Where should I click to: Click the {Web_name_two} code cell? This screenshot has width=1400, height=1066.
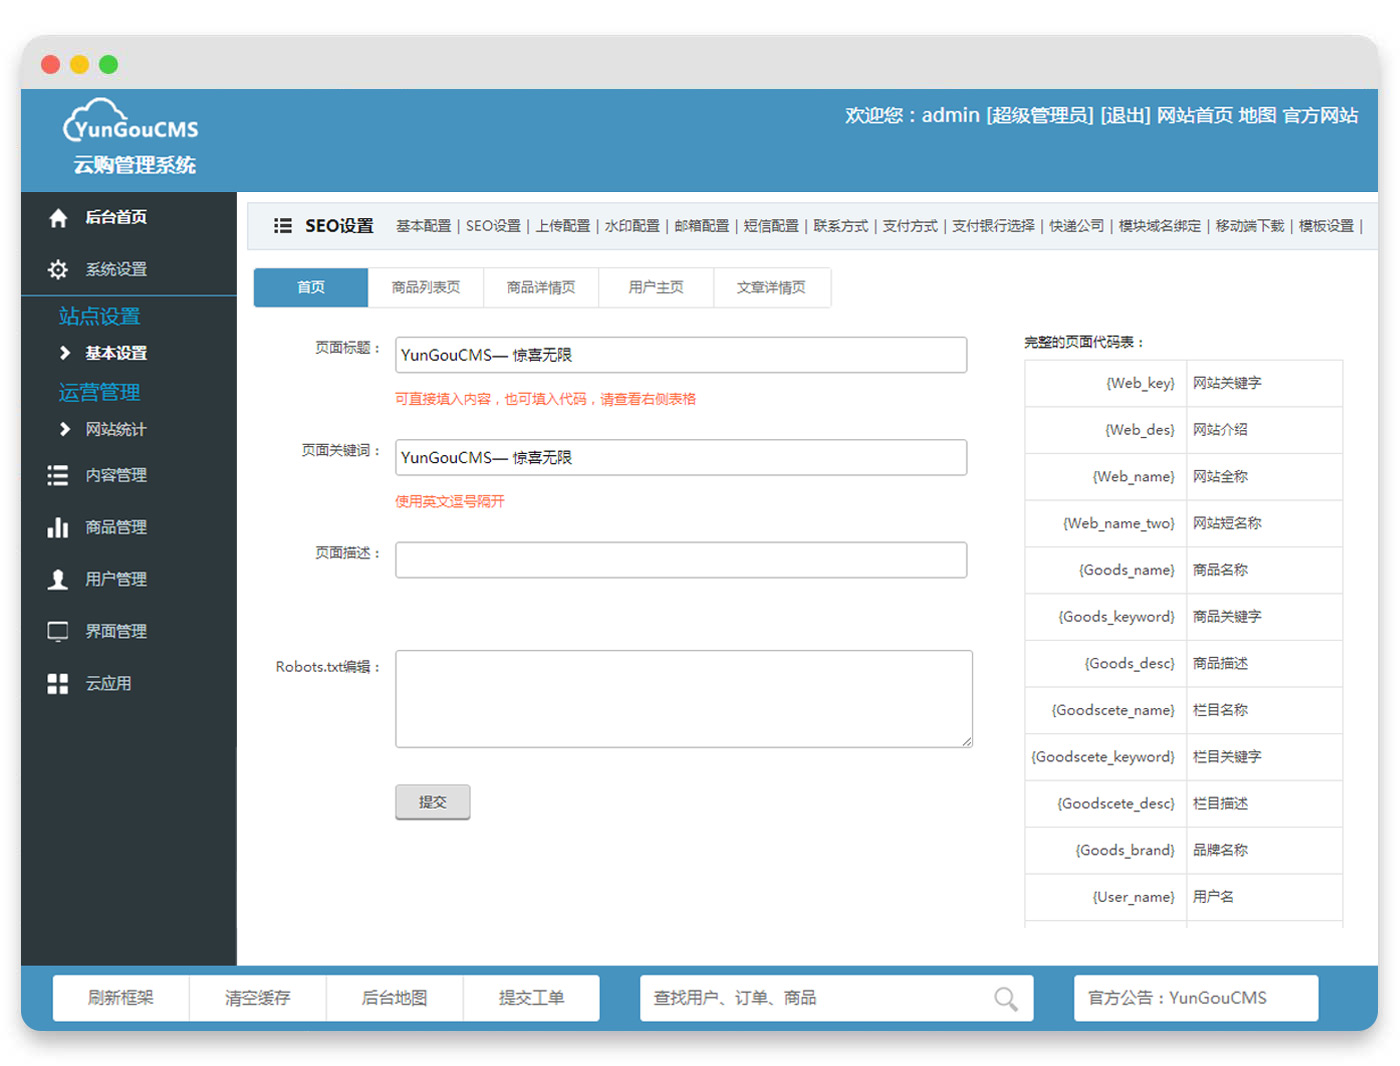click(x=1105, y=523)
